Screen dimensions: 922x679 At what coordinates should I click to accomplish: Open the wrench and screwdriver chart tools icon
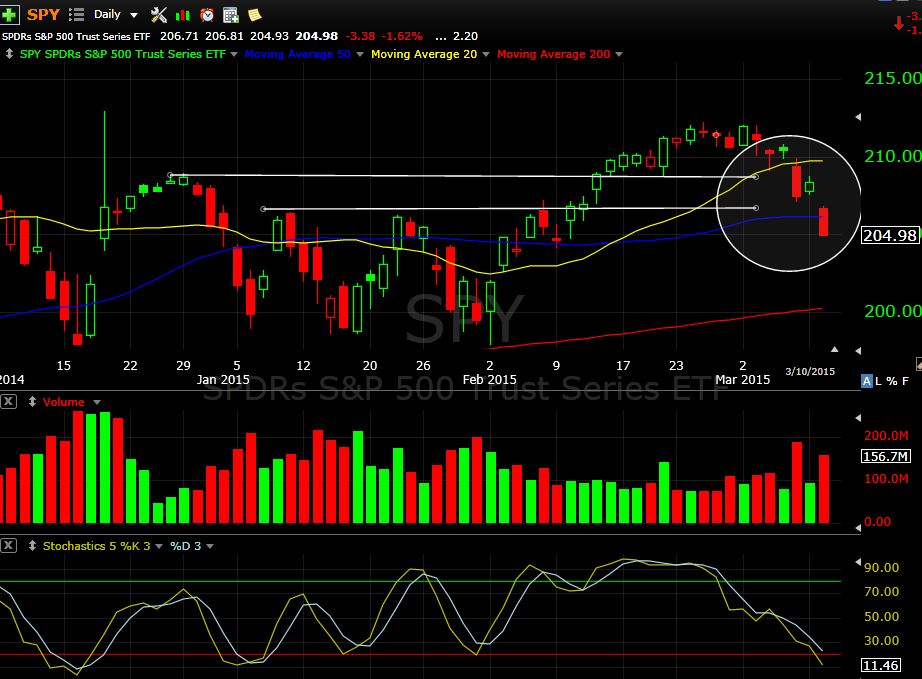click(159, 15)
